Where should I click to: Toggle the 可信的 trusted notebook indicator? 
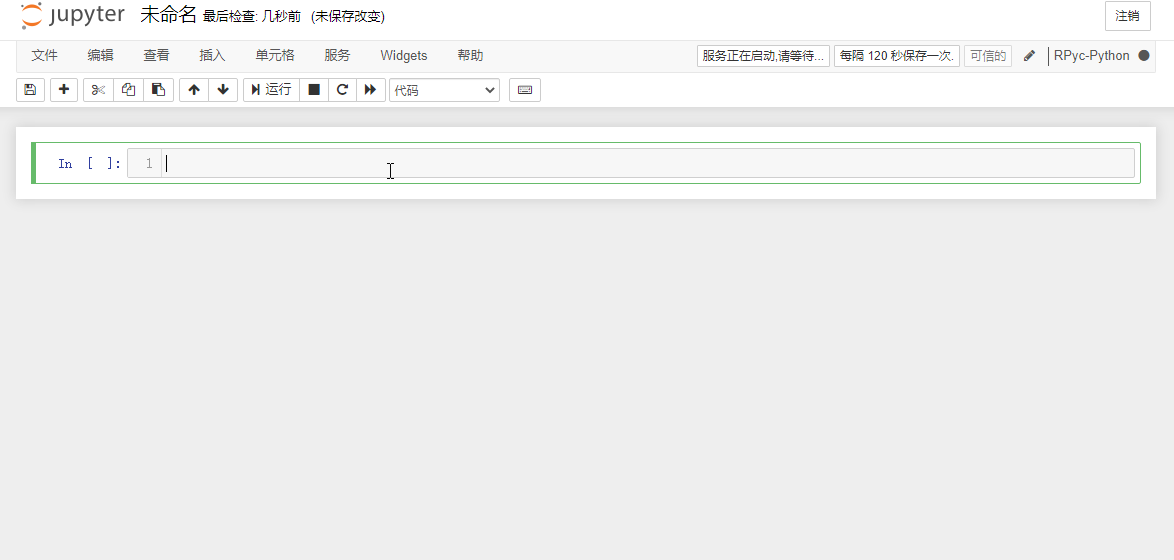click(x=987, y=56)
